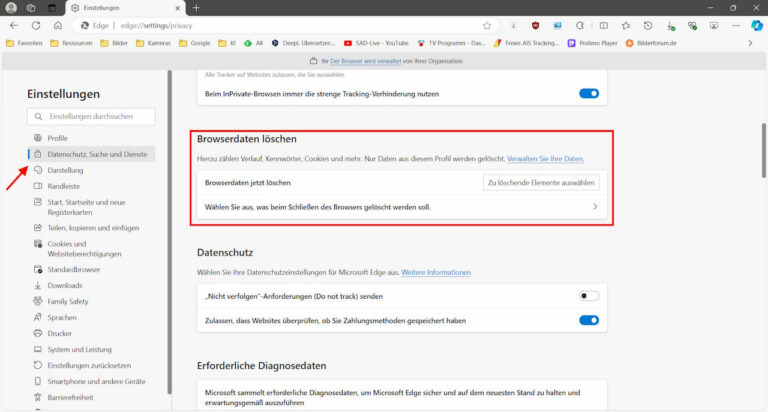Open the Kameras bookmarks folder
Screen dimensions: 768x412
153,43
